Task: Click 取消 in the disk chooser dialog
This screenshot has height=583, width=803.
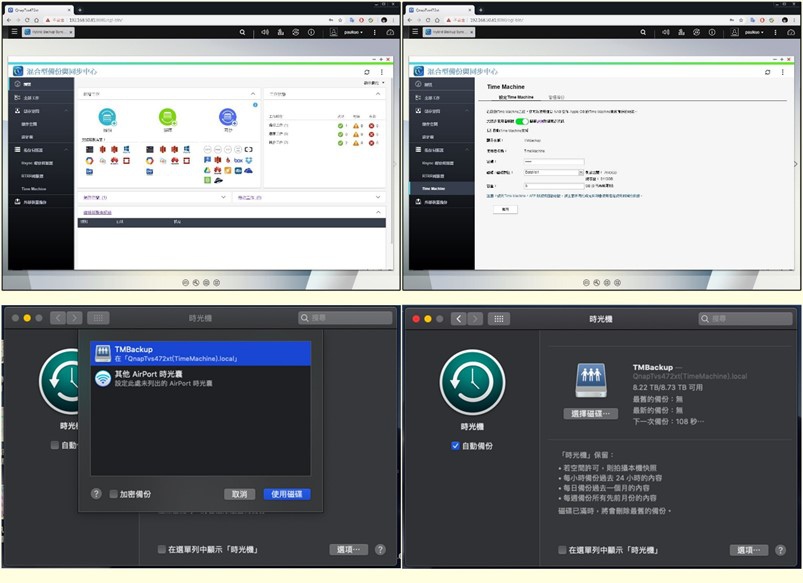Action: (x=239, y=494)
